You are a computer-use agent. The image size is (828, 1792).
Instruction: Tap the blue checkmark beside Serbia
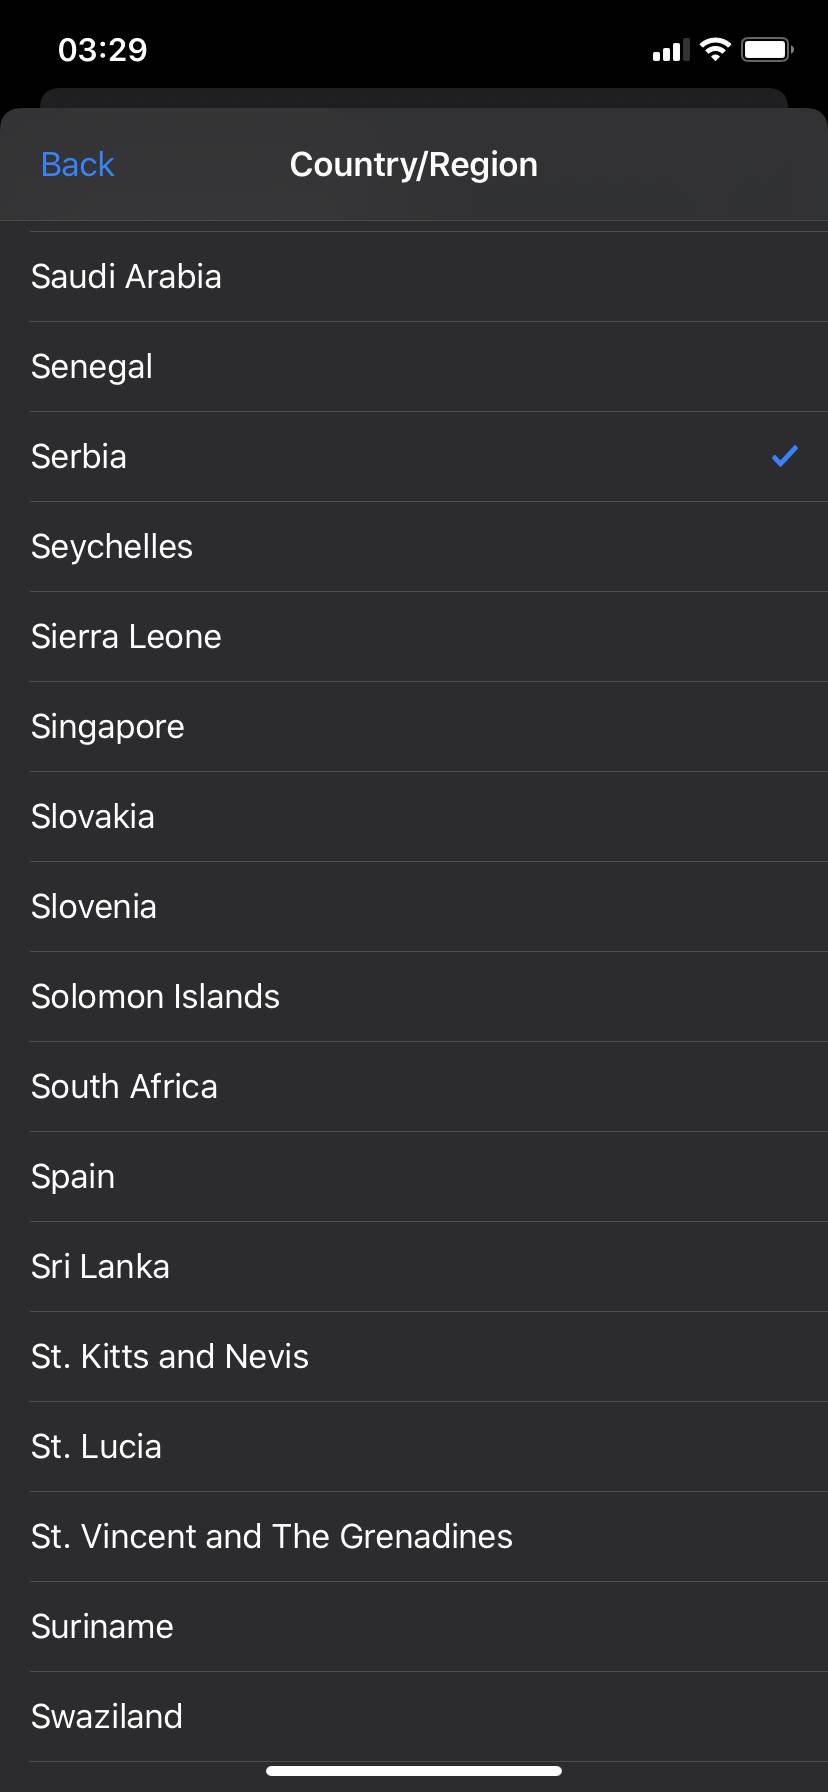784,456
